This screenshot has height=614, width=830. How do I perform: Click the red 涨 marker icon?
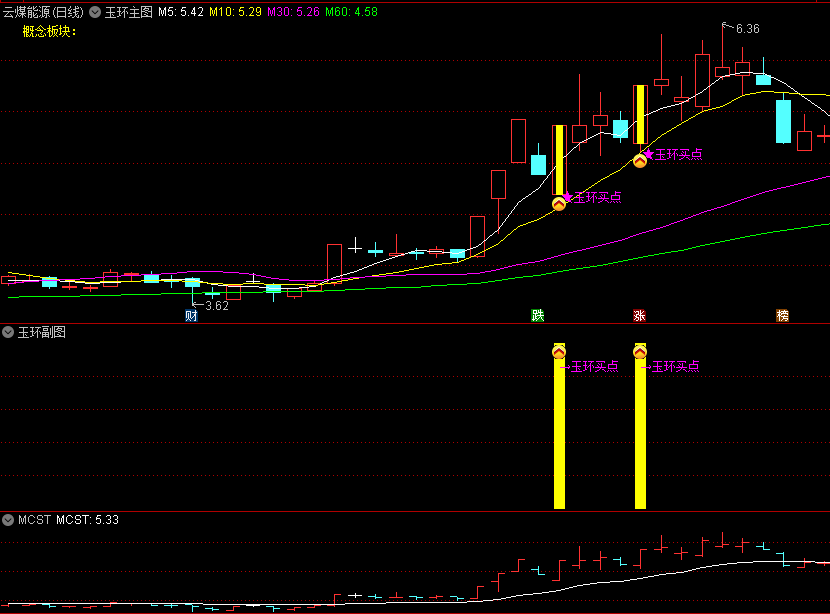coord(639,316)
